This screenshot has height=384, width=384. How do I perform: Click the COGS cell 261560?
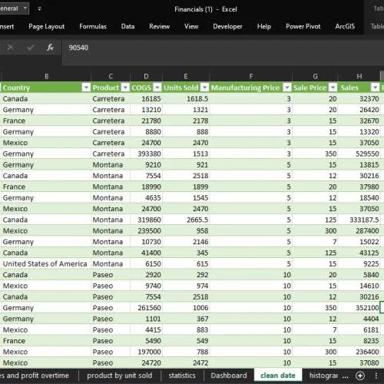146,308
